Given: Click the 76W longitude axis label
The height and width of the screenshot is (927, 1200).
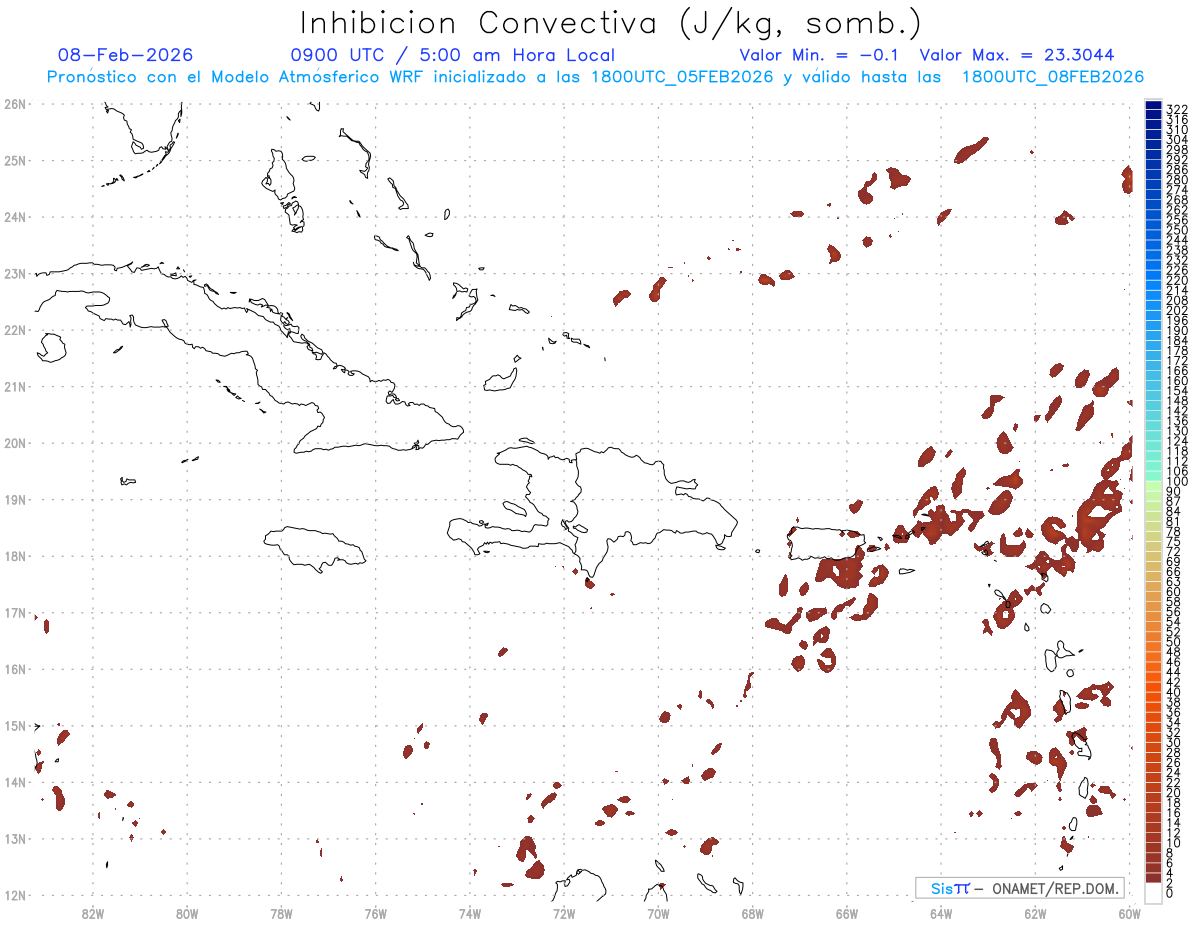Looking at the screenshot, I should point(376,912).
